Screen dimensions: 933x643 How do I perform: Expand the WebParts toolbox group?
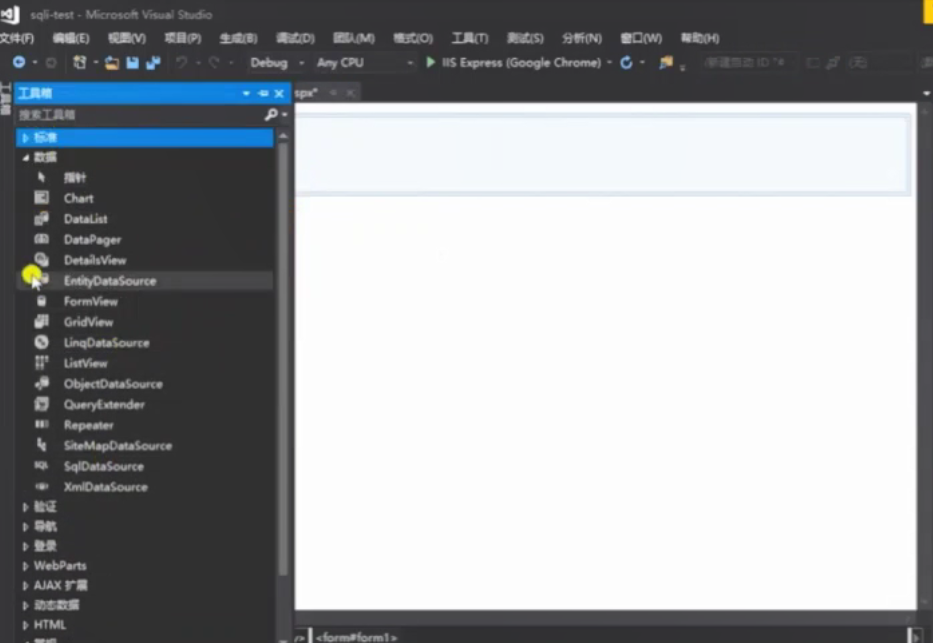coord(25,566)
